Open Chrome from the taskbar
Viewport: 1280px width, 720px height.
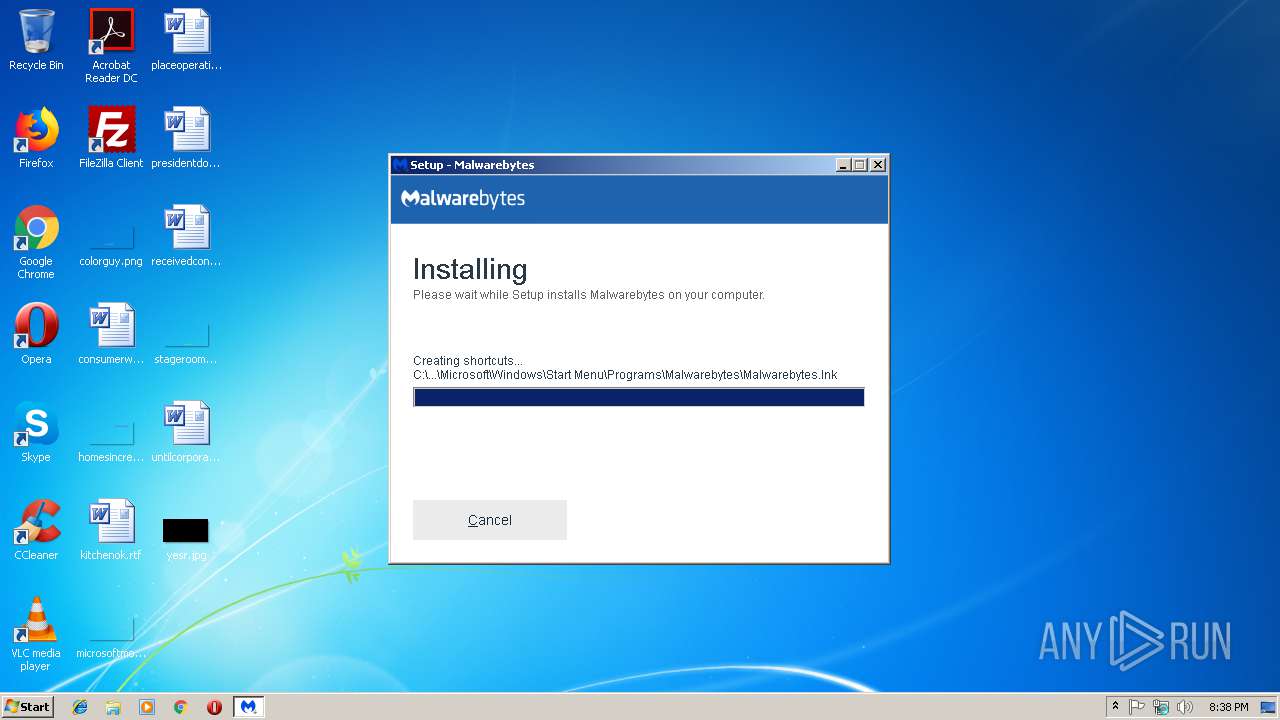(x=181, y=707)
